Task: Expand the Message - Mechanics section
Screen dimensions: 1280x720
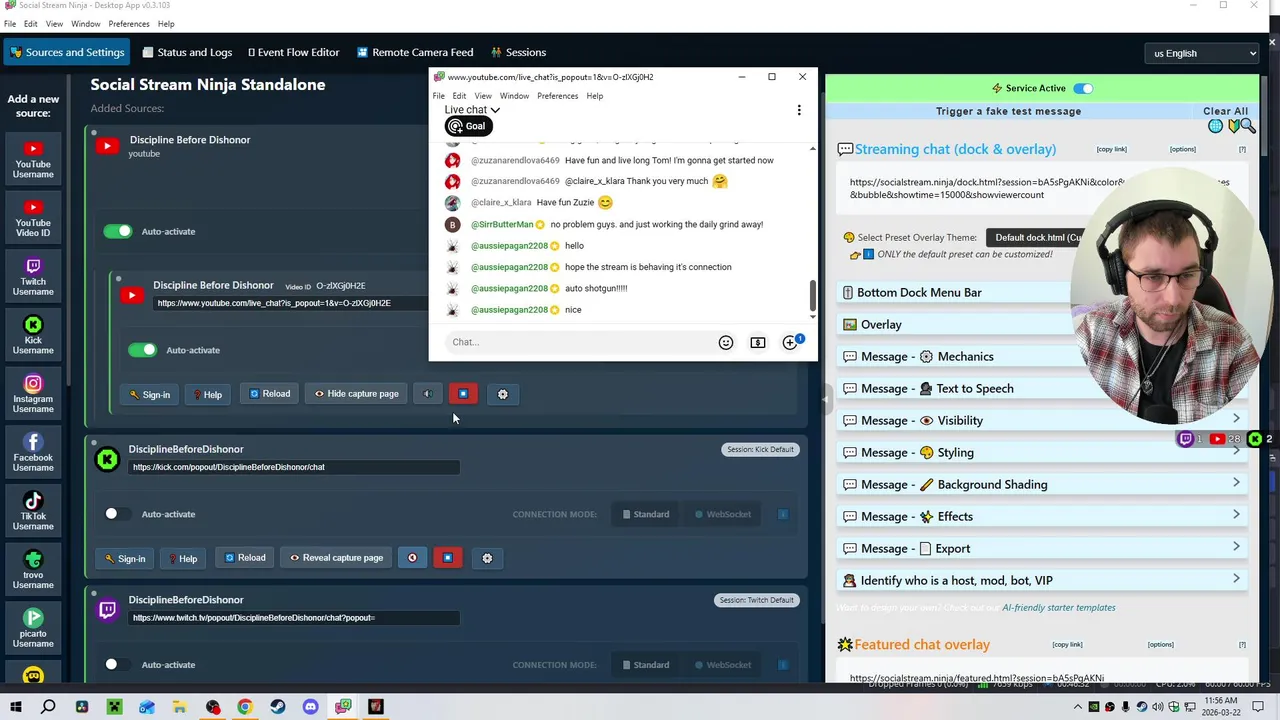Action: (1040, 356)
